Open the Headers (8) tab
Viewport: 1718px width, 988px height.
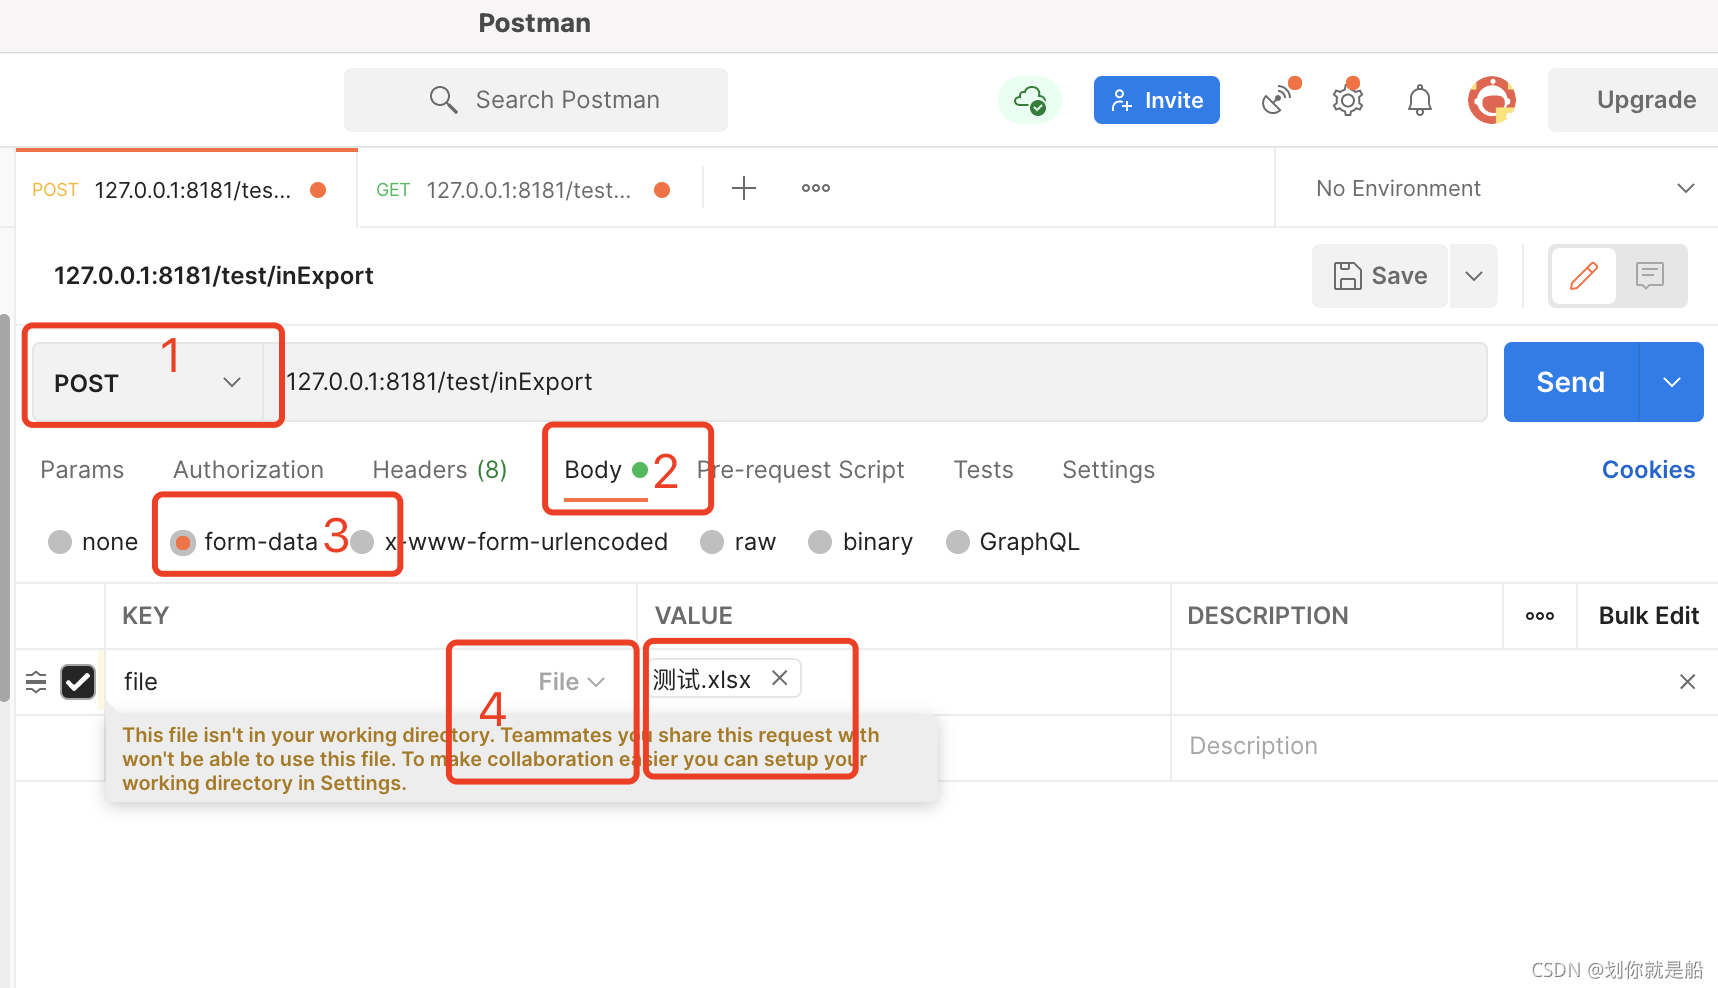click(439, 470)
